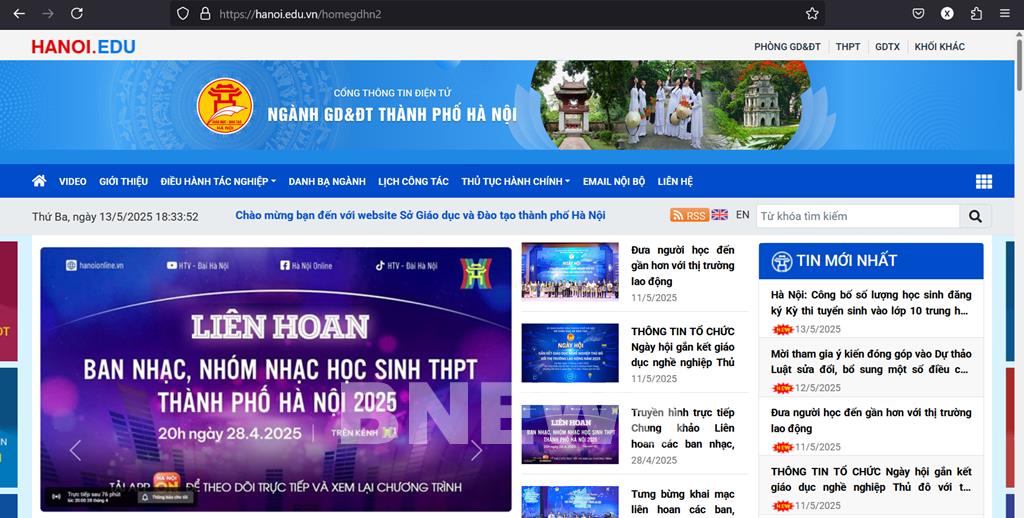
Task: Open news Hà Nội: Công bố số lượng học sinh
Action: tap(871, 302)
